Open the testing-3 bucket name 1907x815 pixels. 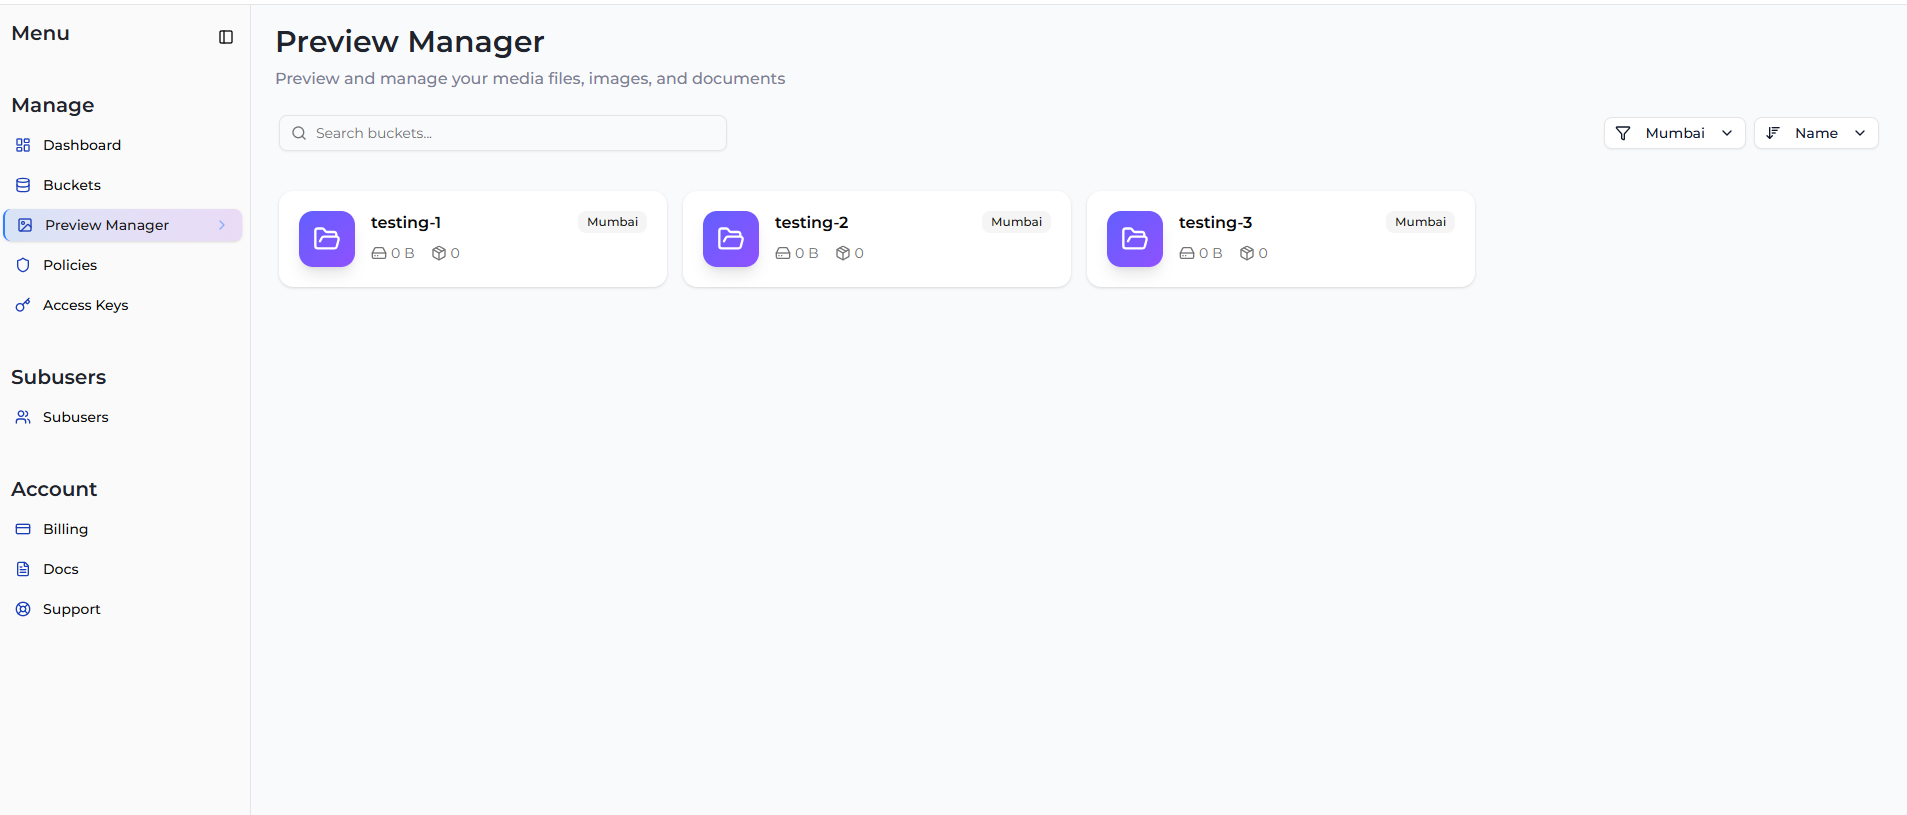click(x=1215, y=222)
